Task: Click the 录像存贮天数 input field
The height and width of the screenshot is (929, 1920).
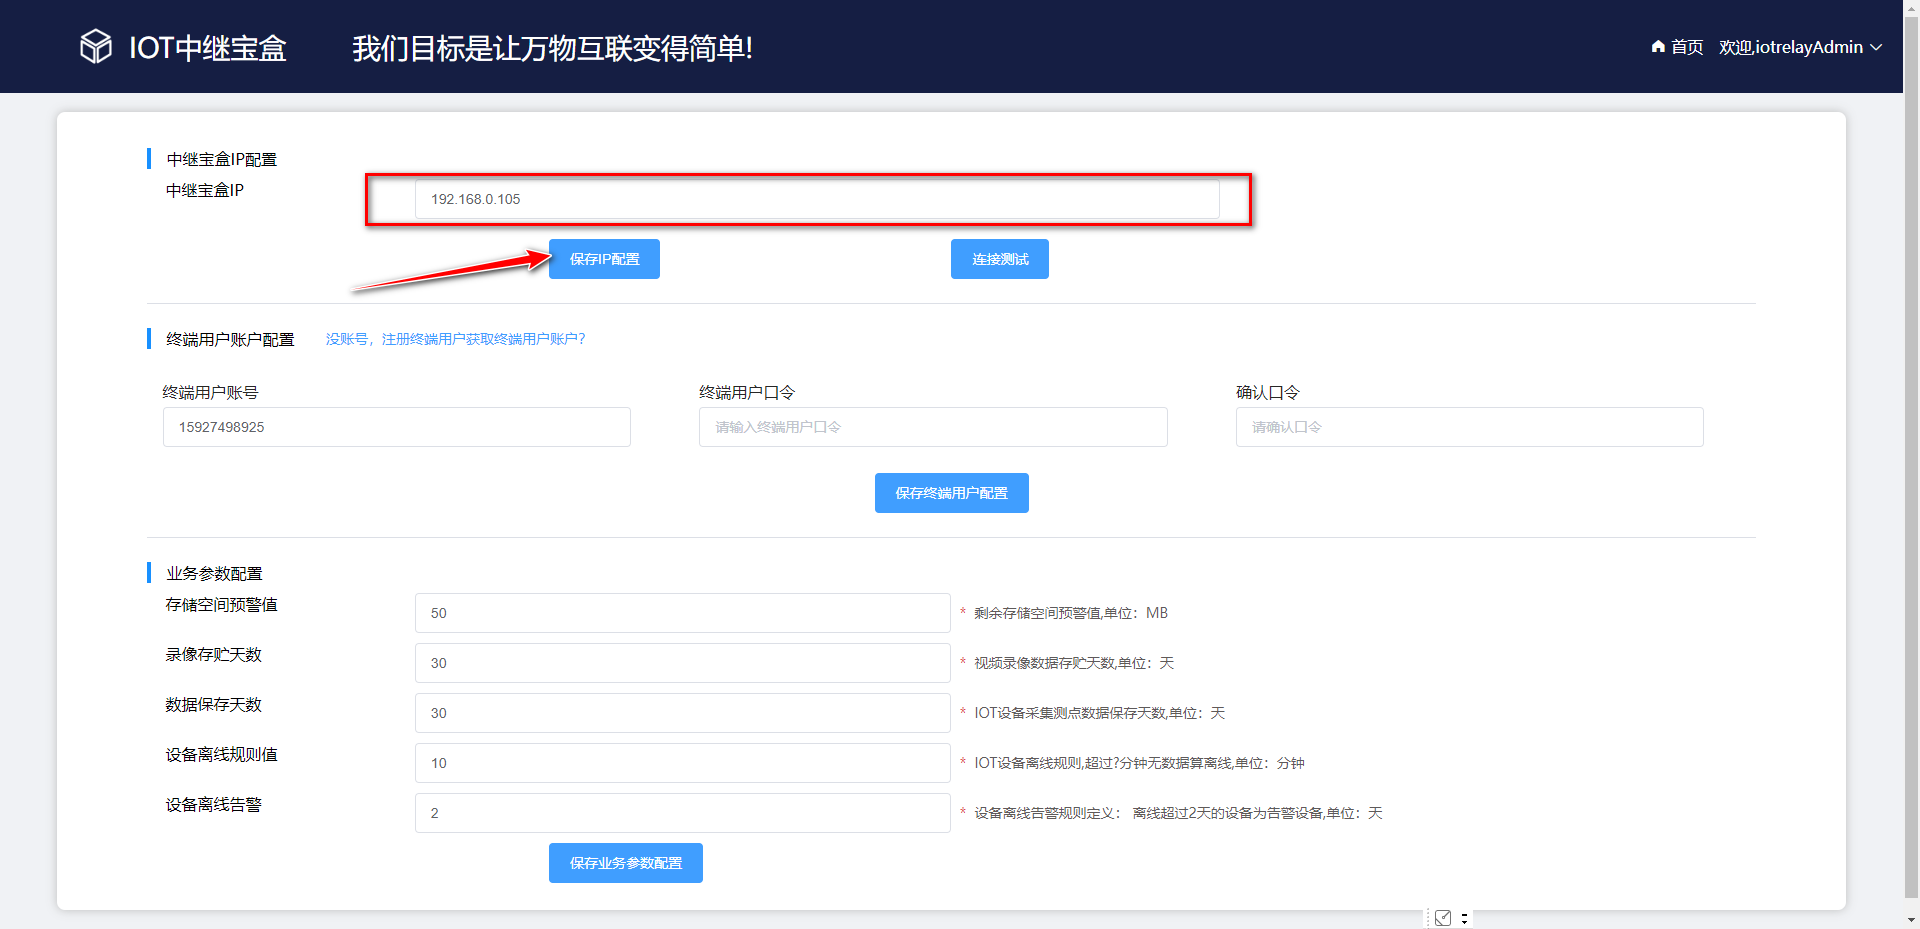Action: [683, 663]
